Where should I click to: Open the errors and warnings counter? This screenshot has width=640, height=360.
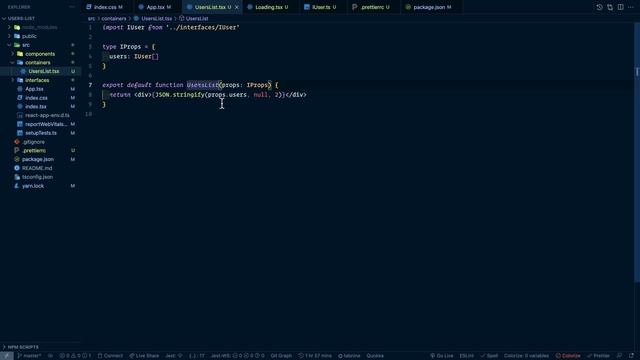click(76, 356)
